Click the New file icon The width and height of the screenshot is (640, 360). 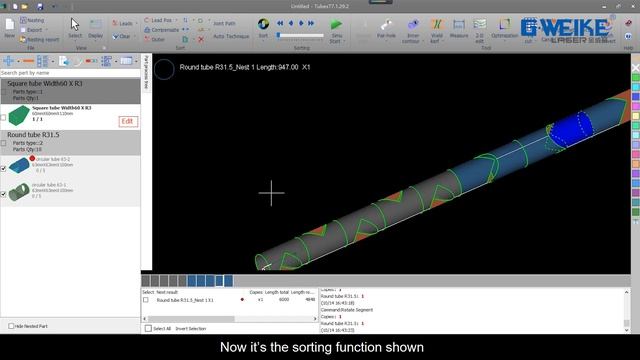click(9, 24)
